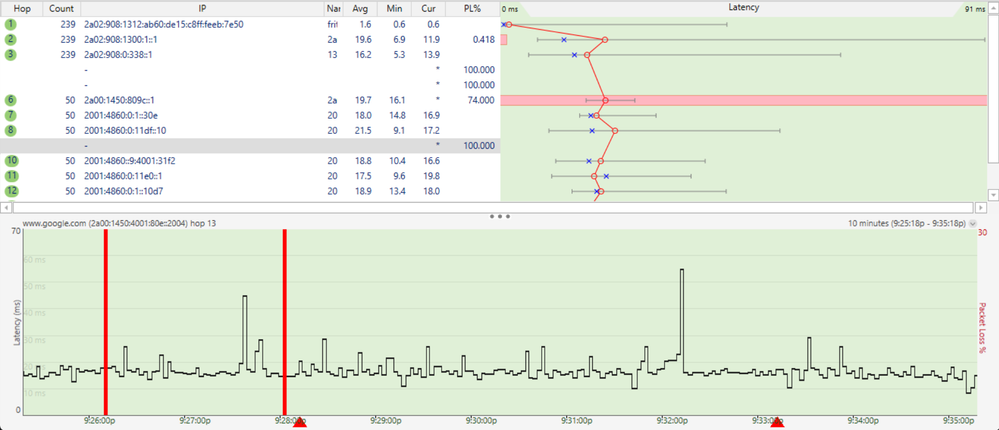This screenshot has height=430, width=999.
Task: Click the red marker triangle near 9:33:00p
Action: pyautogui.click(x=777, y=422)
